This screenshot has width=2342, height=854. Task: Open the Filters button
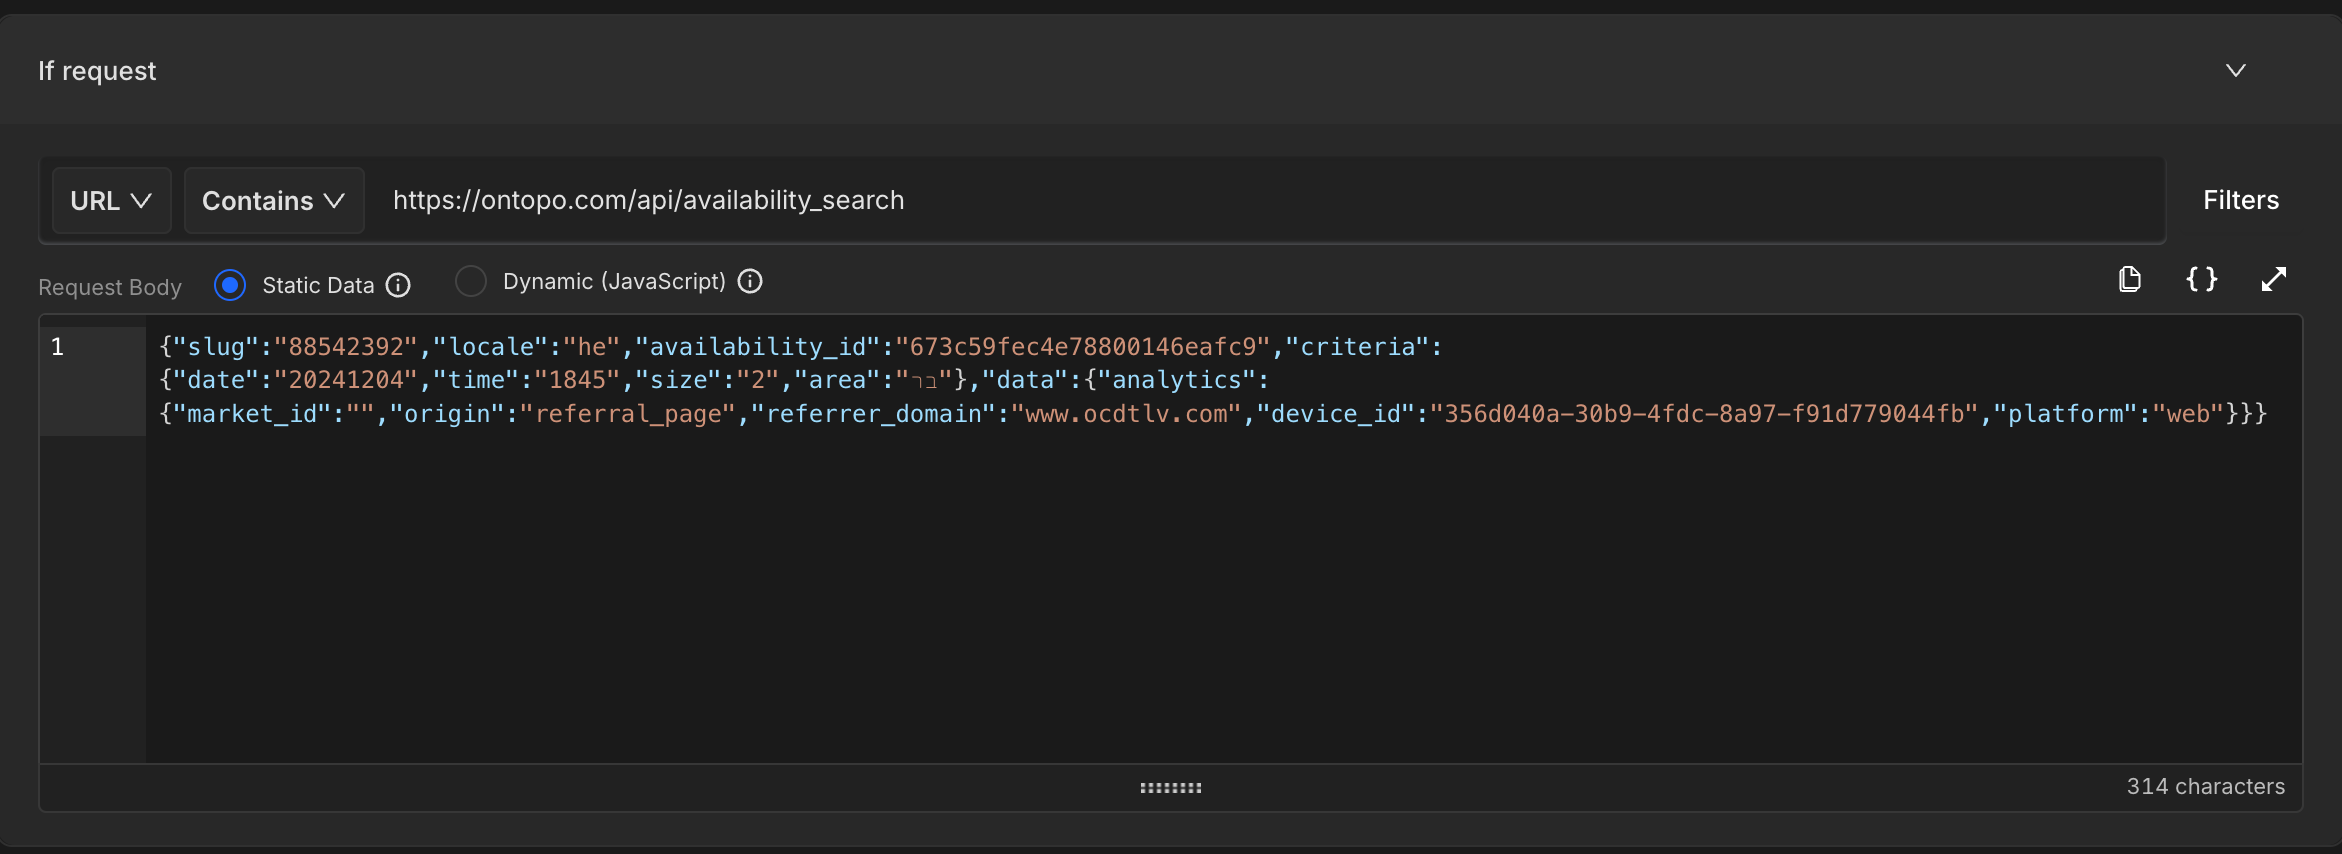(2241, 200)
